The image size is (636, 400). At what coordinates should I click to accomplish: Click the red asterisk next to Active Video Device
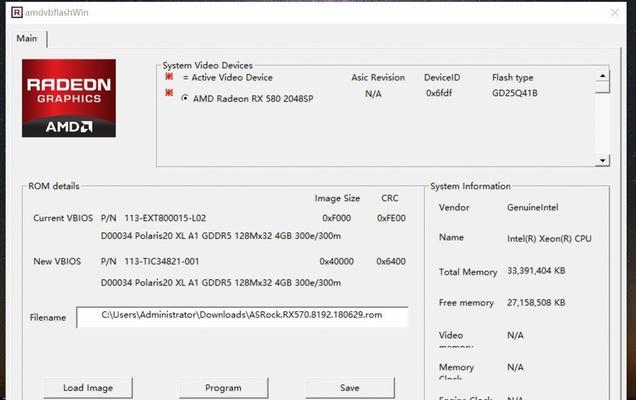click(x=169, y=76)
